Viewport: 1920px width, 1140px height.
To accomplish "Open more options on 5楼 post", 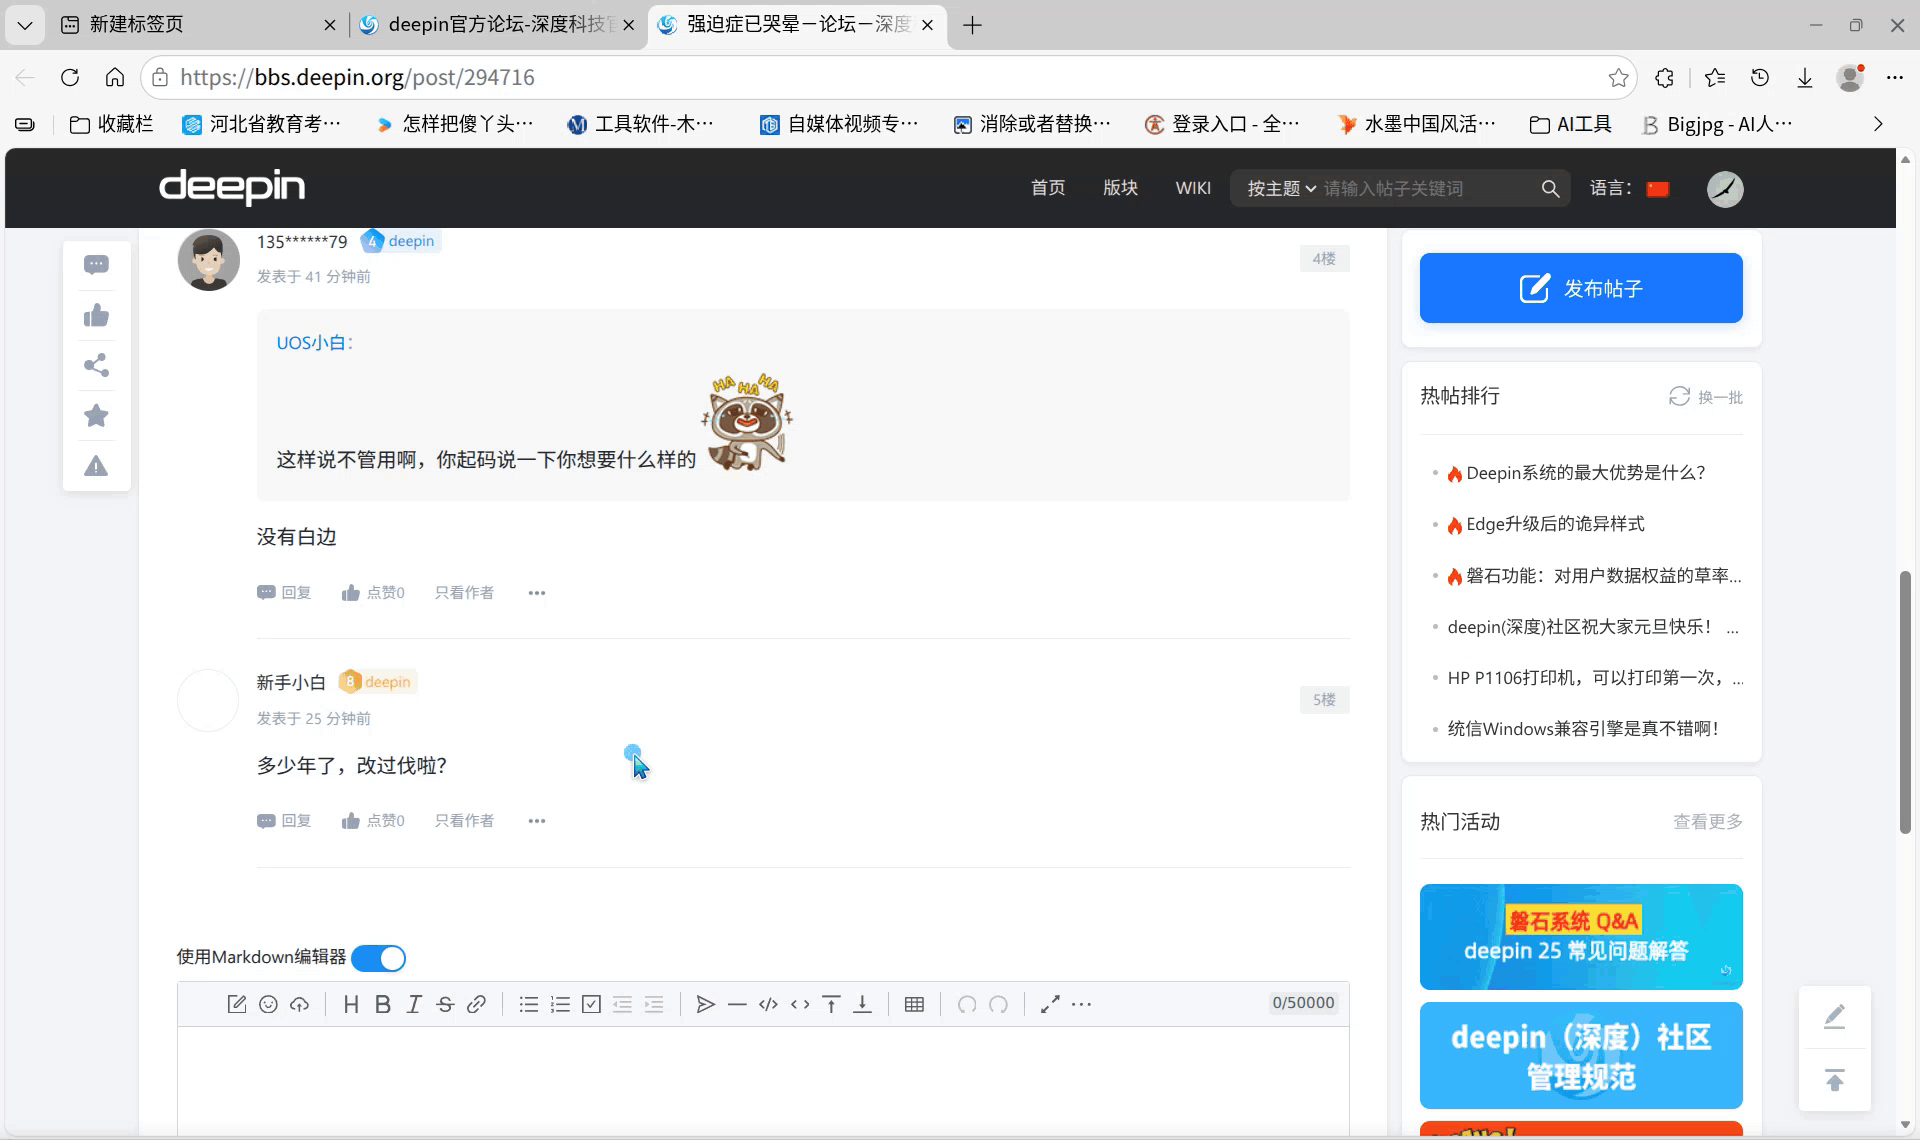I will click(537, 821).
